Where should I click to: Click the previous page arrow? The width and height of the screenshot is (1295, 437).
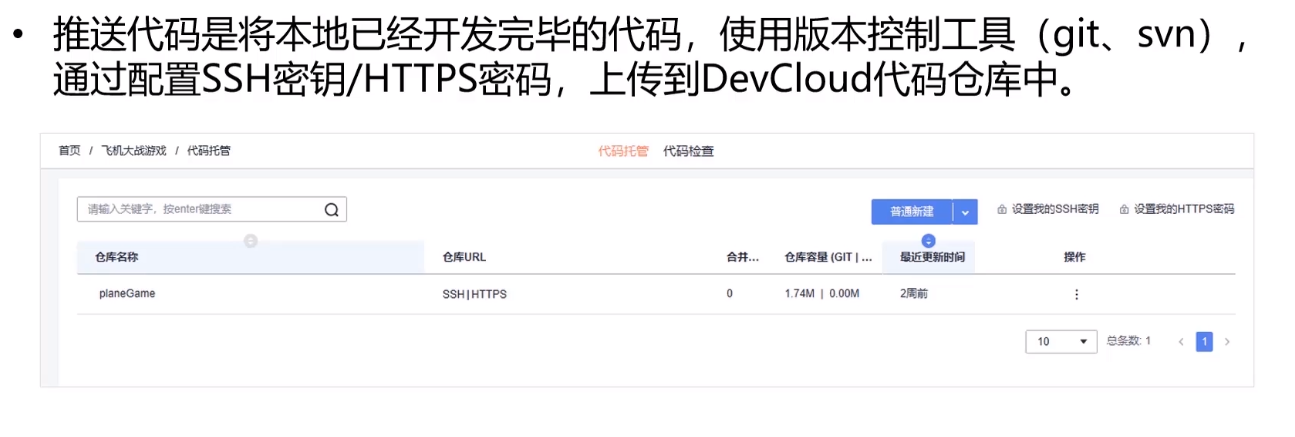[x=1181, y=342]
